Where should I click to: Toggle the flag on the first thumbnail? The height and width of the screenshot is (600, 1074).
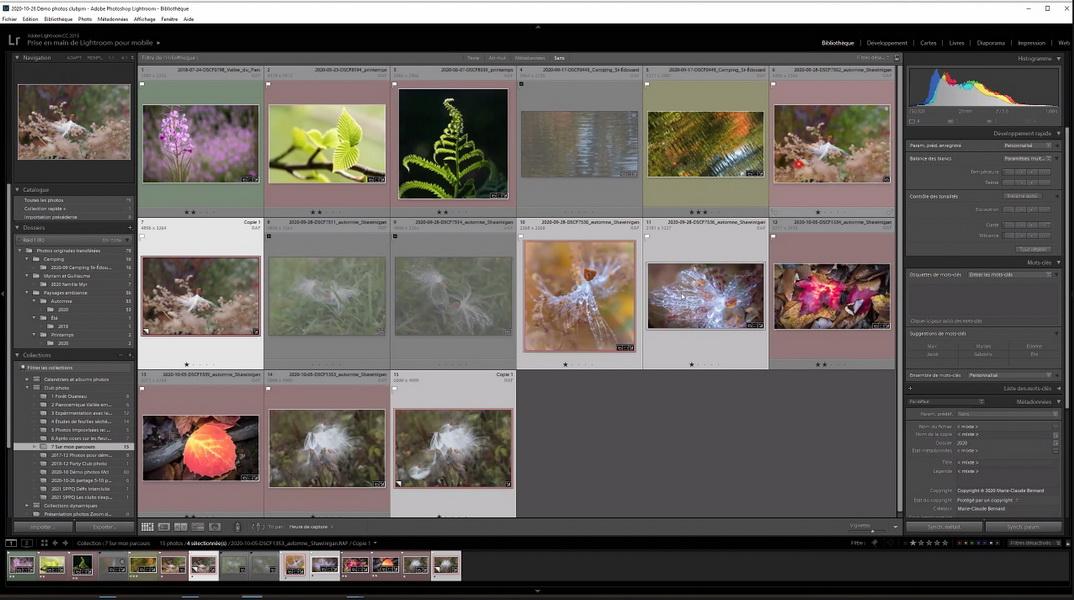coord(143,84)
